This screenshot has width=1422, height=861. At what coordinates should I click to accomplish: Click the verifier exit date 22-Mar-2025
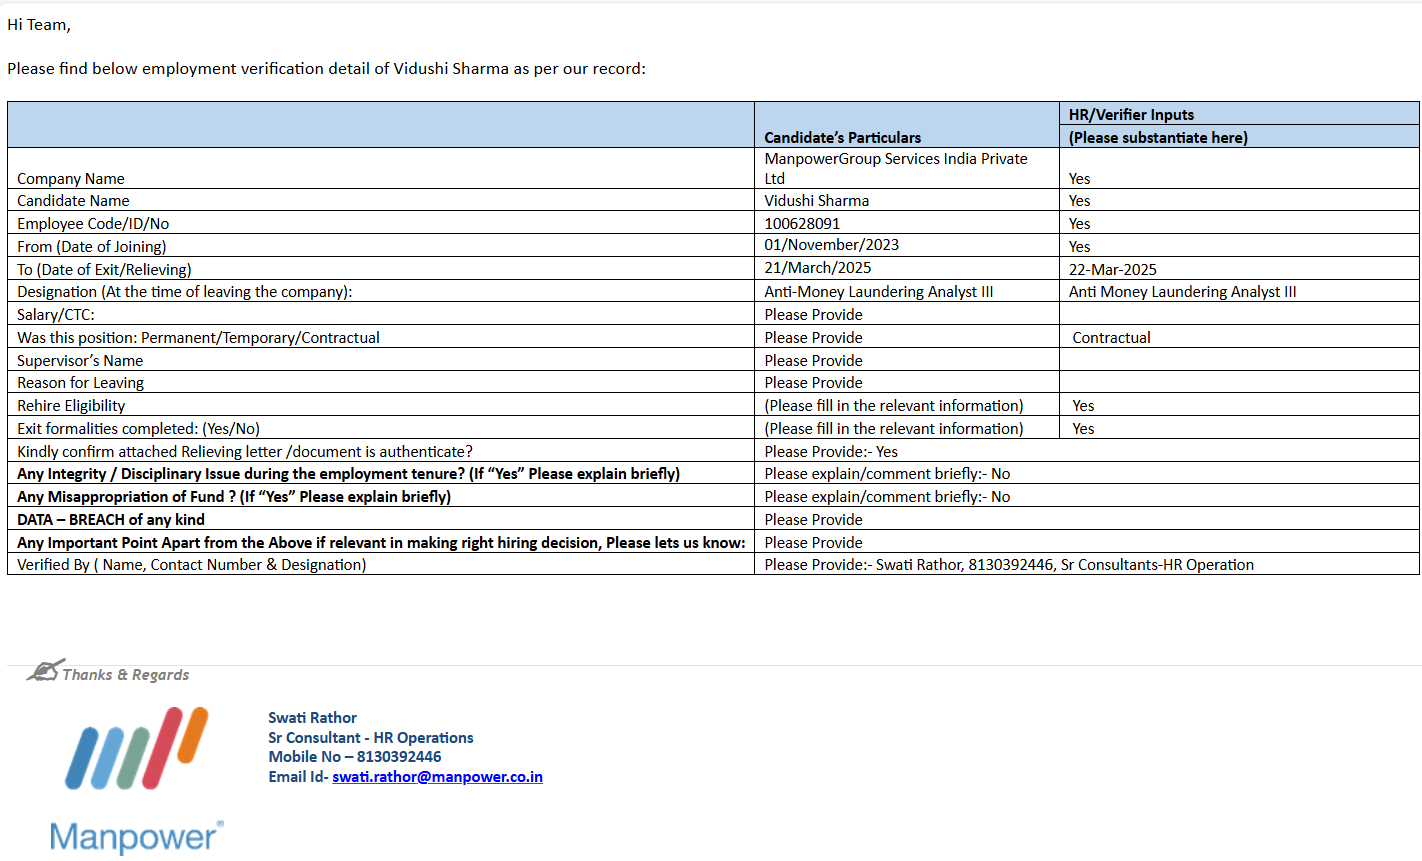tap(1112, 270)
